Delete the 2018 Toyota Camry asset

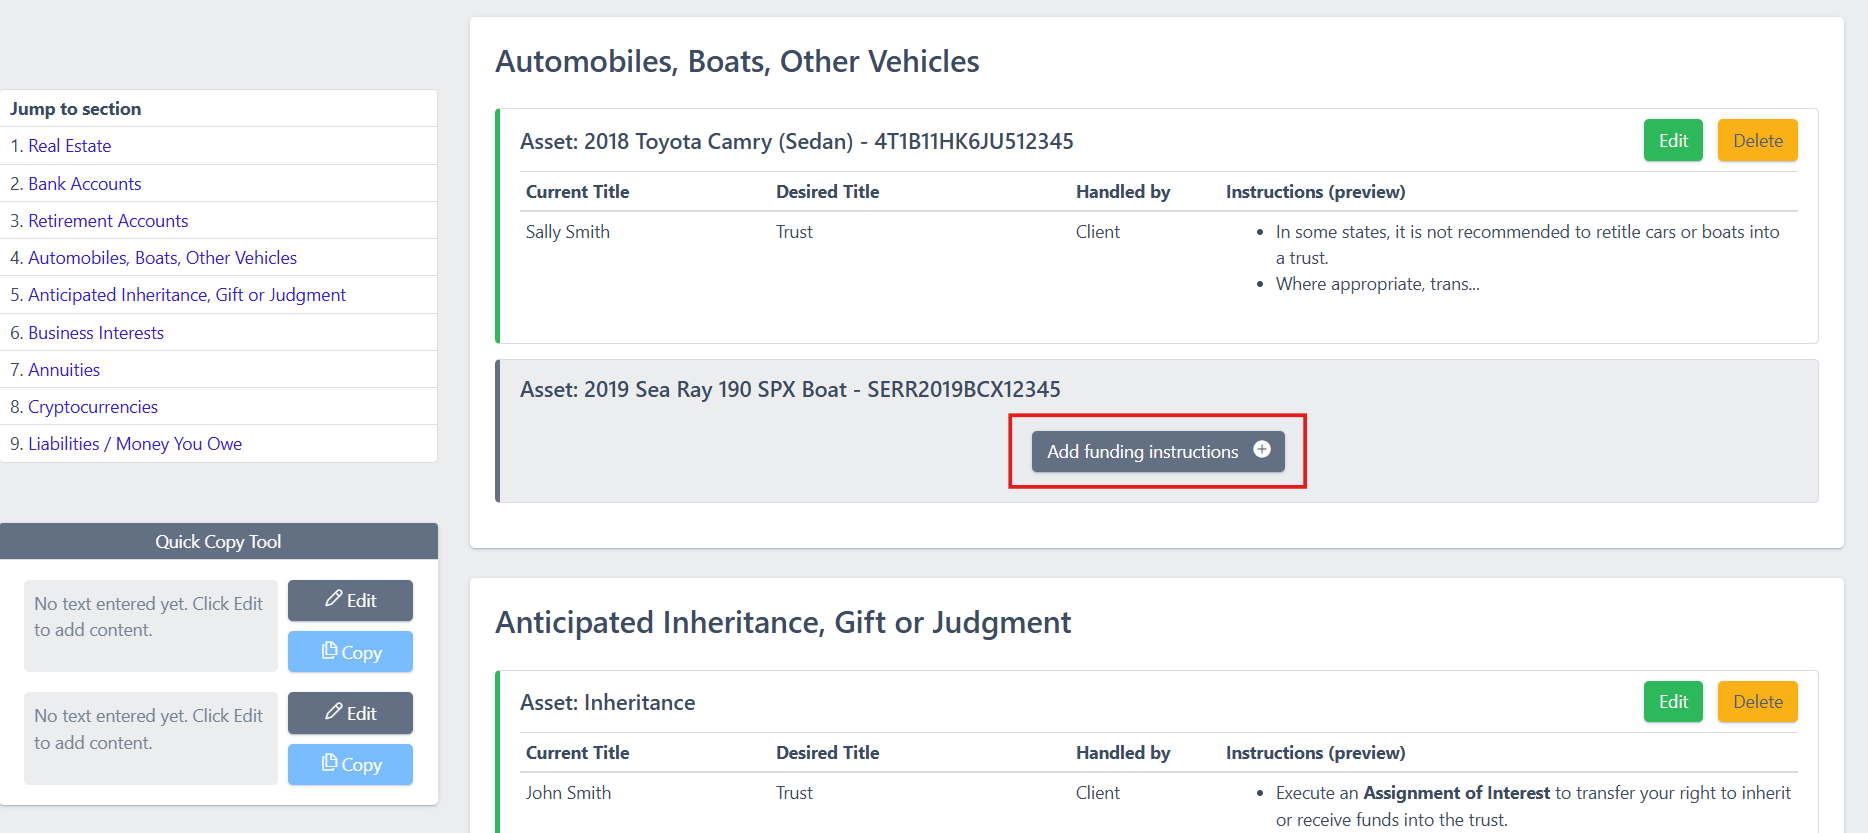pyautogui.click(x=1757, y=141)
